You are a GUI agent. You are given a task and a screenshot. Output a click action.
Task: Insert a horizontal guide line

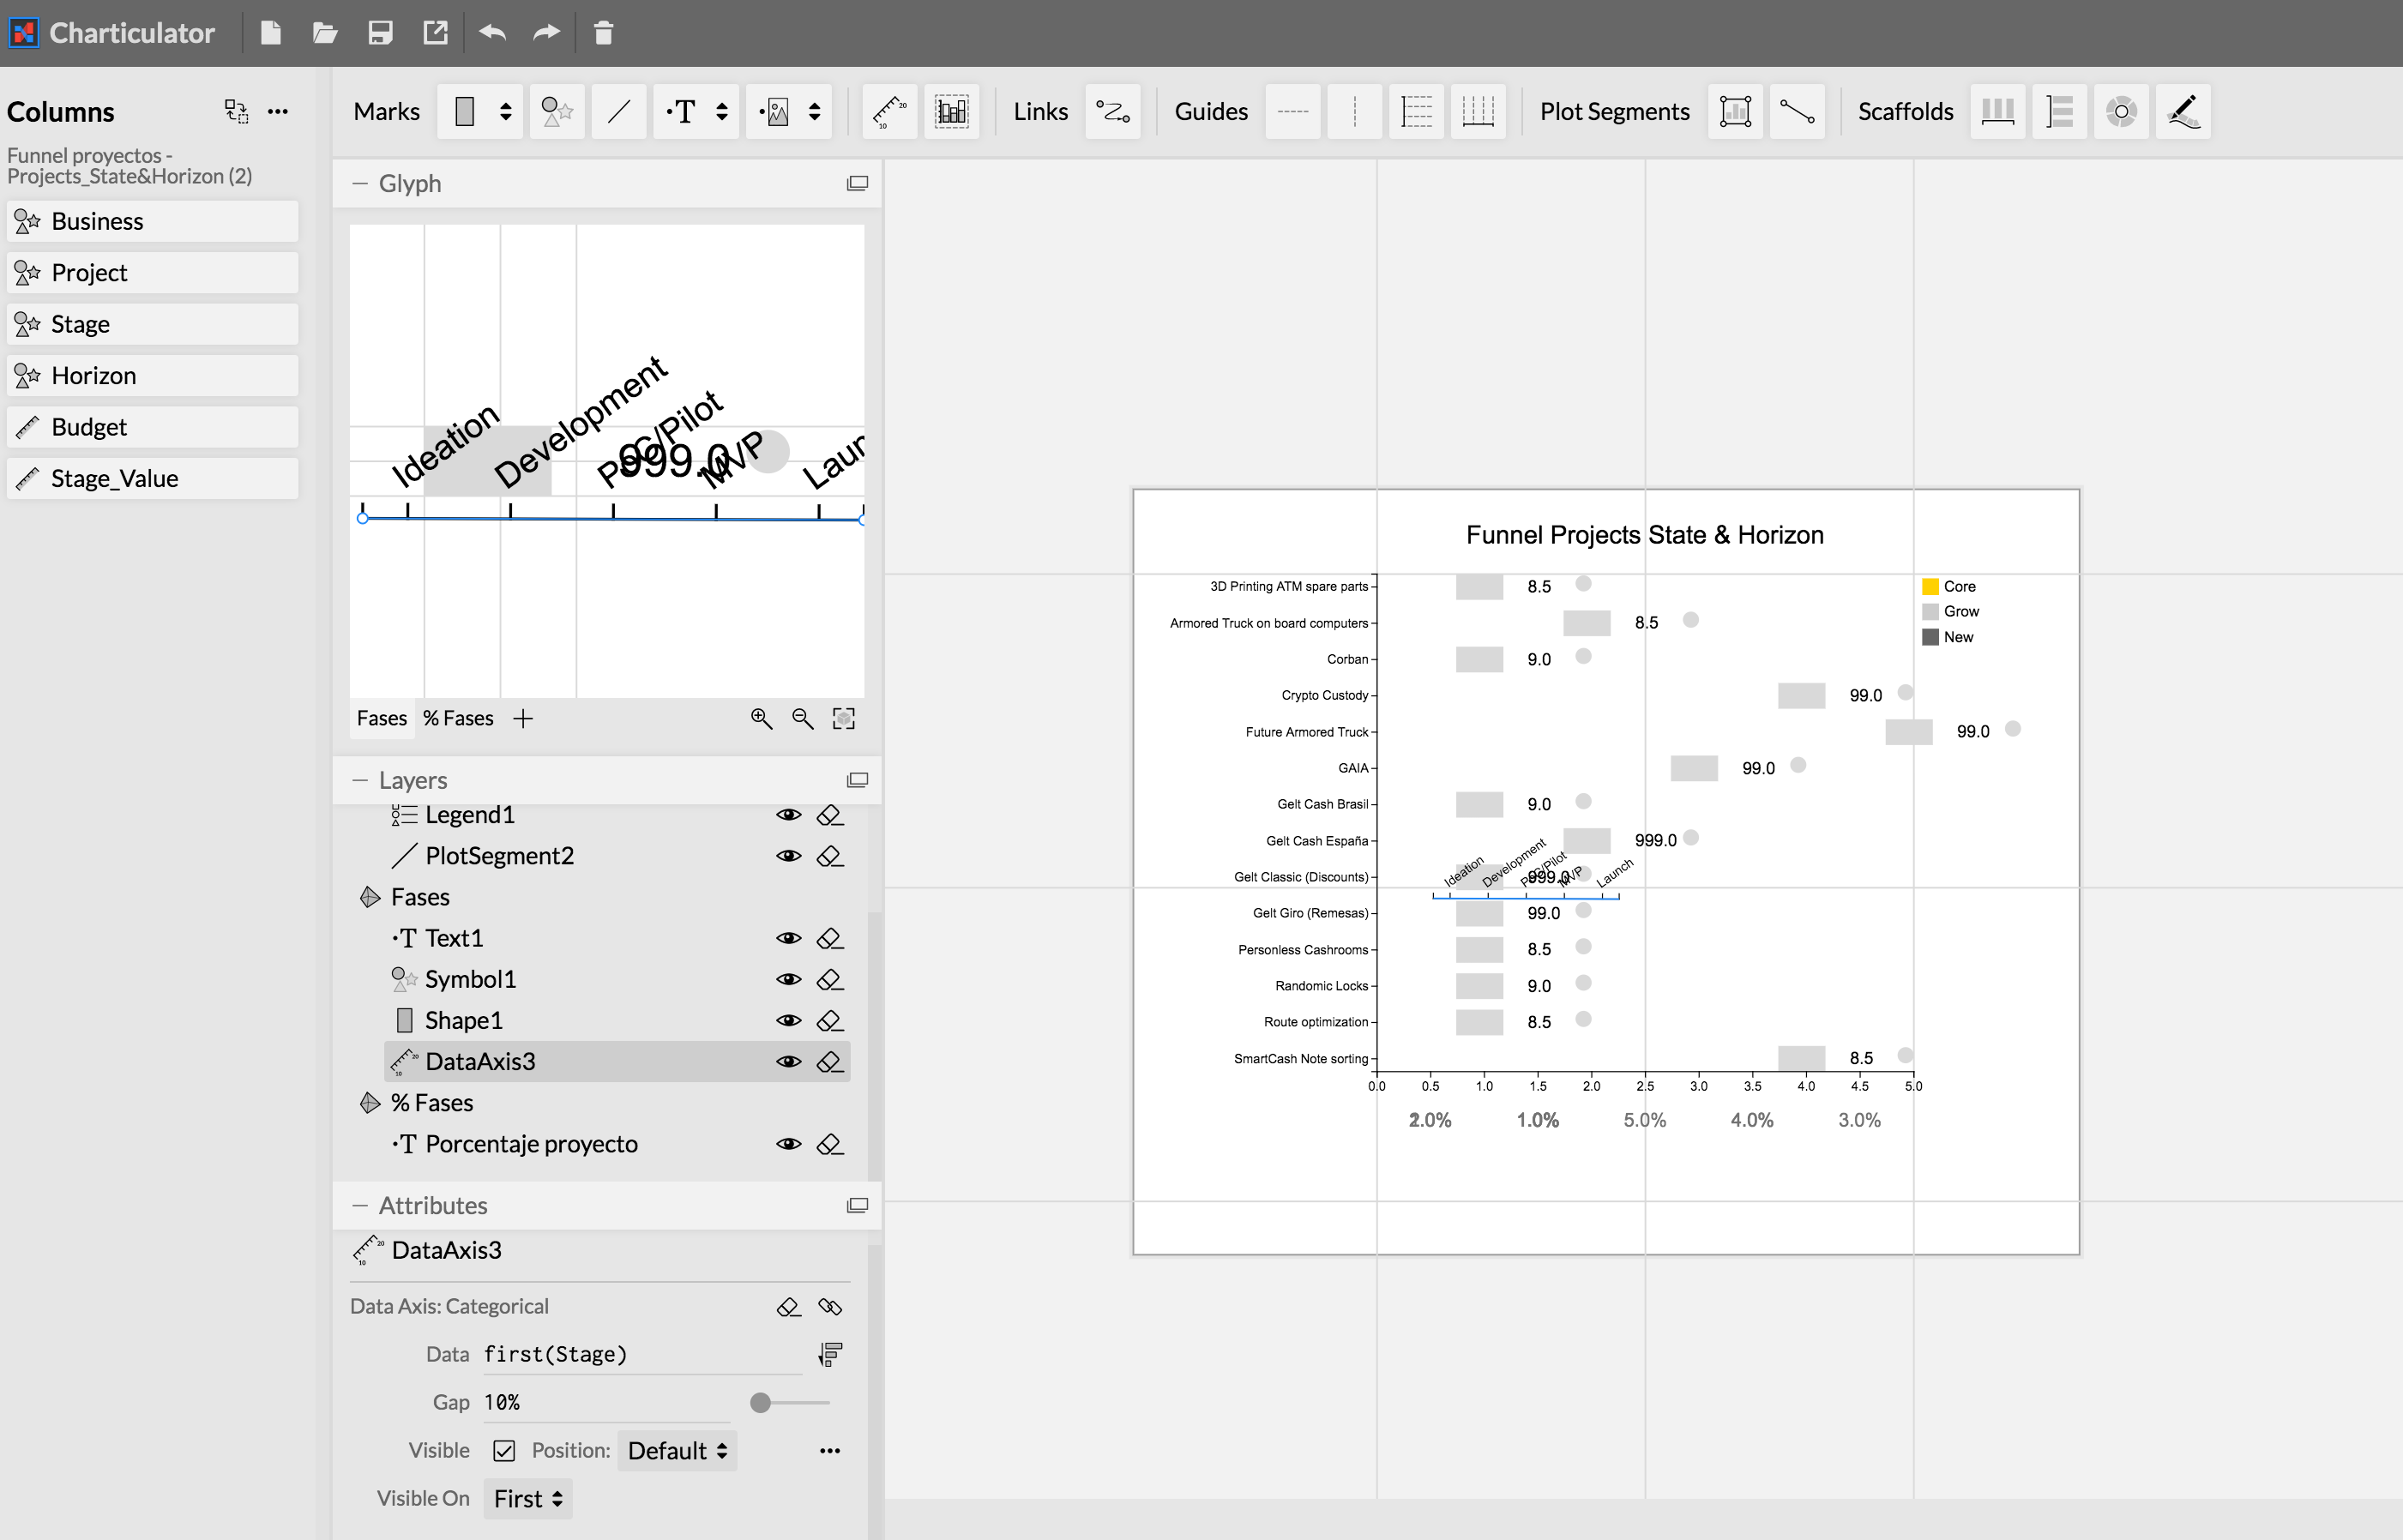tap(1292, 111)
